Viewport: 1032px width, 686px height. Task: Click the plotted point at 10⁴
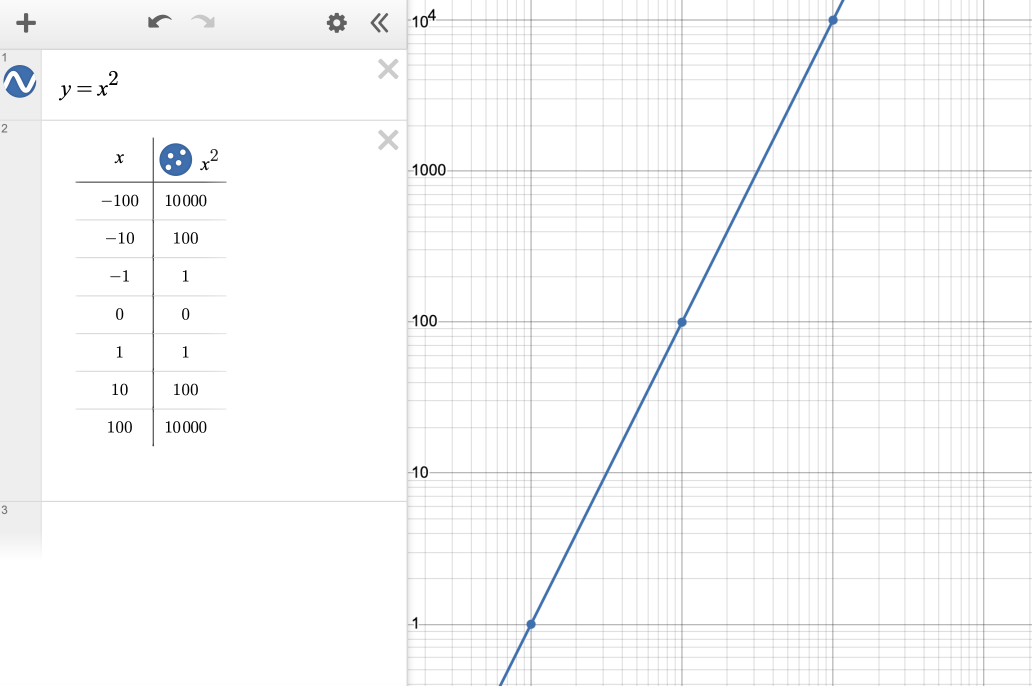coord(833,20)
